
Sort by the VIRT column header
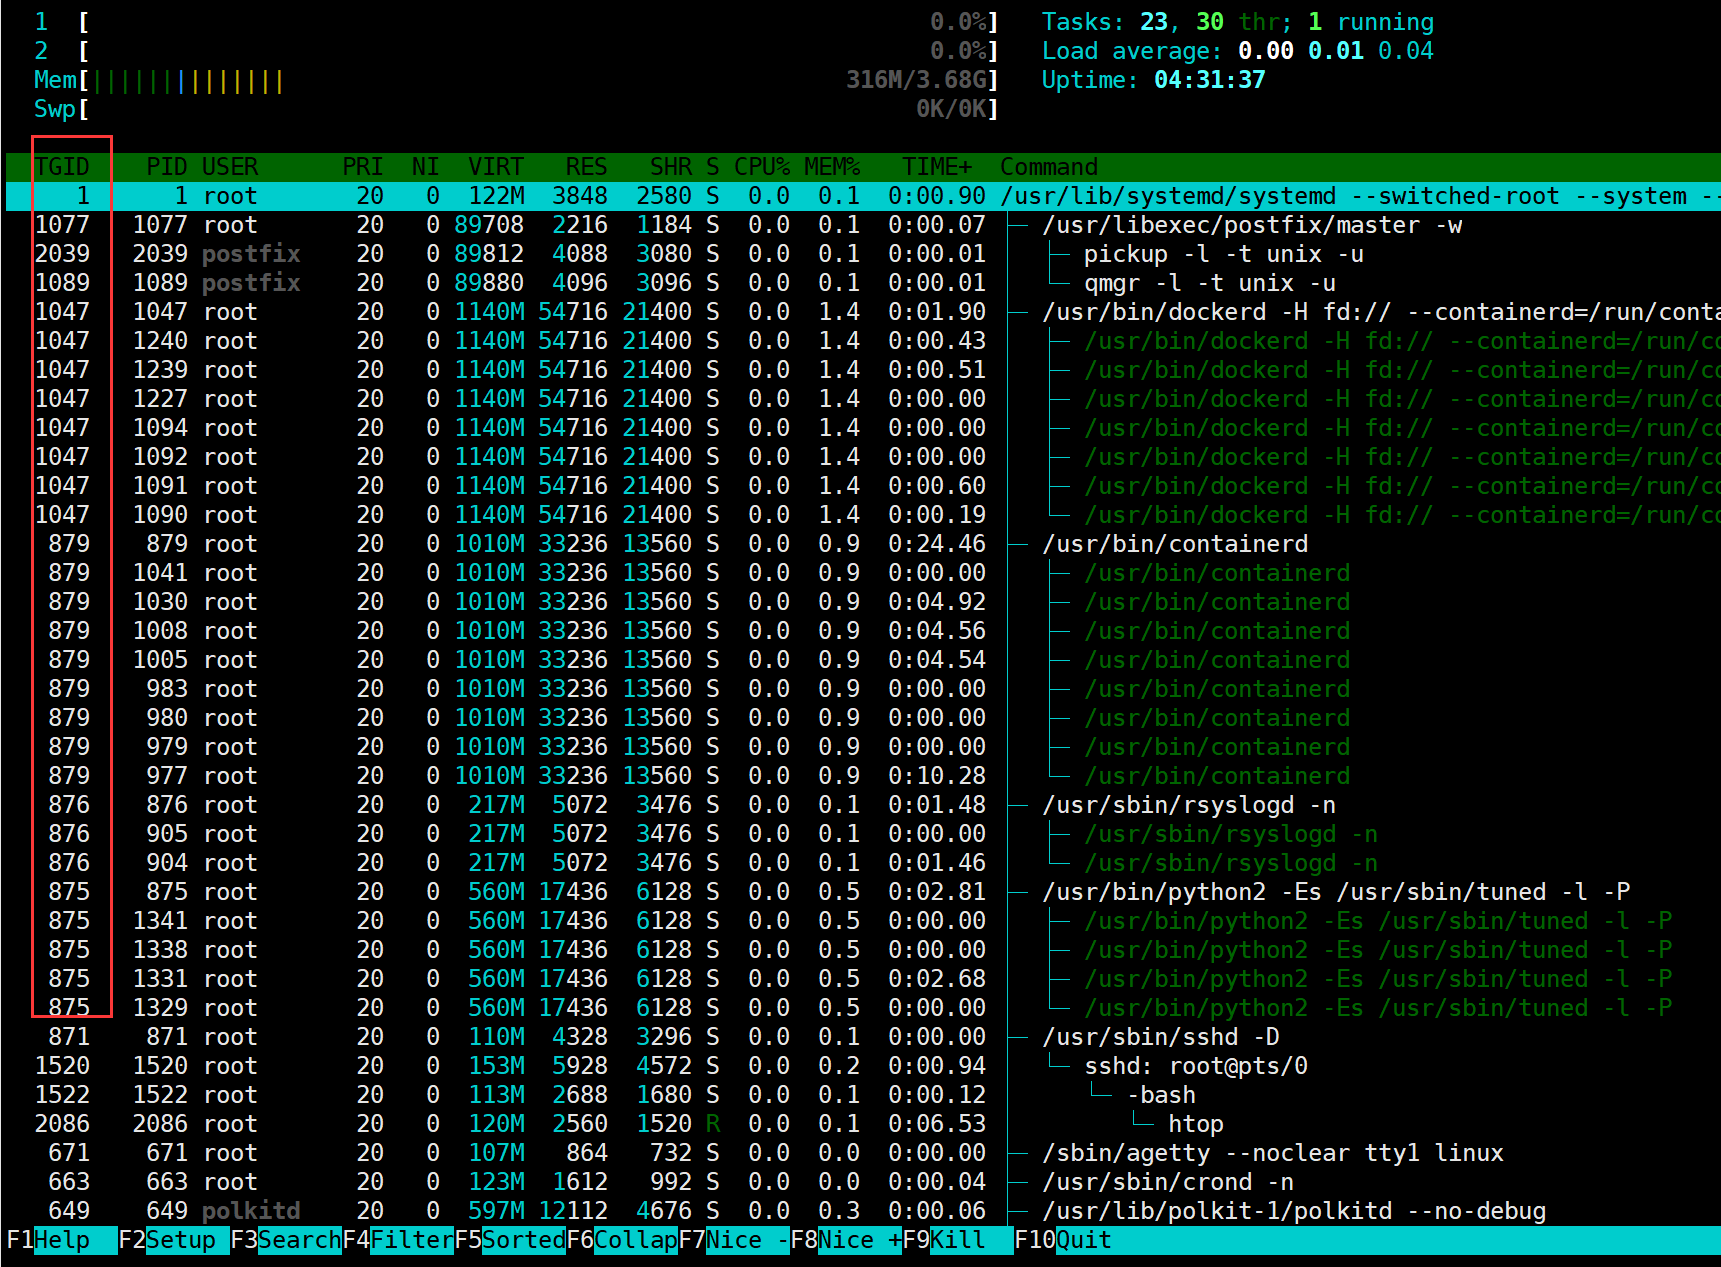tap(496, 167)
